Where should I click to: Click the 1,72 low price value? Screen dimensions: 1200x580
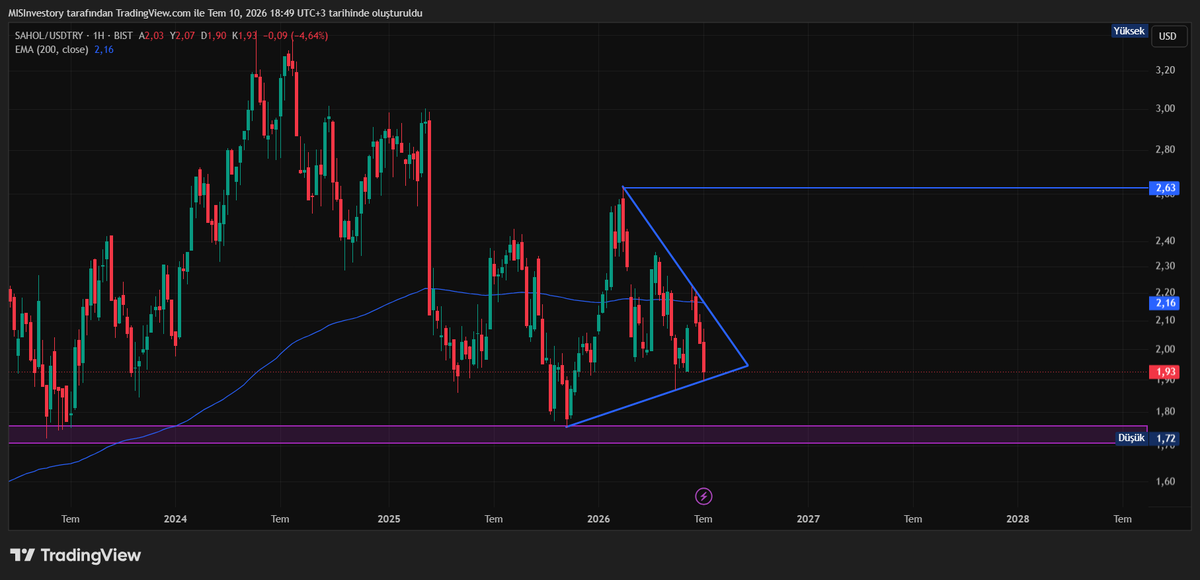(1165, 438)
